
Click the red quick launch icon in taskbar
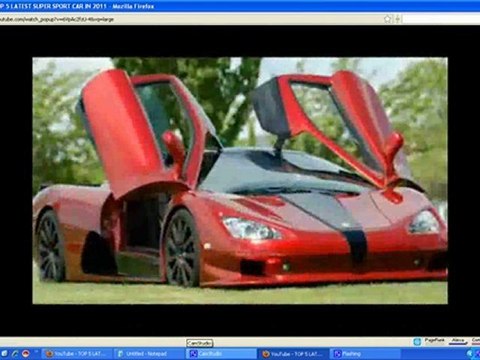[26, 354]
